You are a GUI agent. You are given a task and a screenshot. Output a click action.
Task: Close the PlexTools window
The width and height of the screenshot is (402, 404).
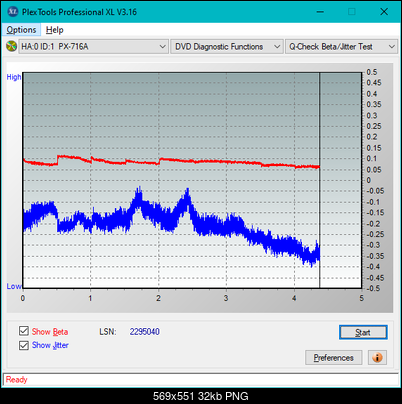click(384, 12)
